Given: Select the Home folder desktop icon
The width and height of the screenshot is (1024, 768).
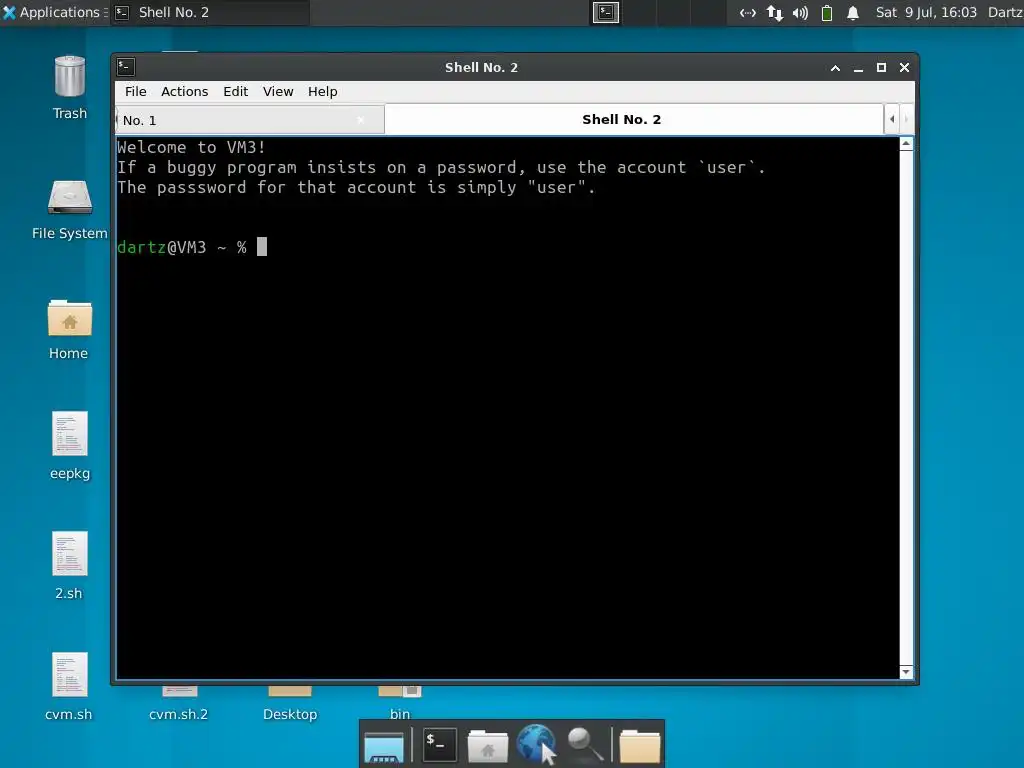Looking at the screenshot, I should pos(69,330).
